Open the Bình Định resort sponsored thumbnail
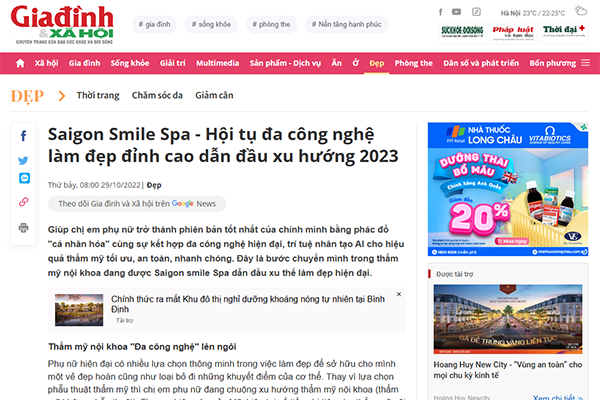 click(x=79, y=310)
